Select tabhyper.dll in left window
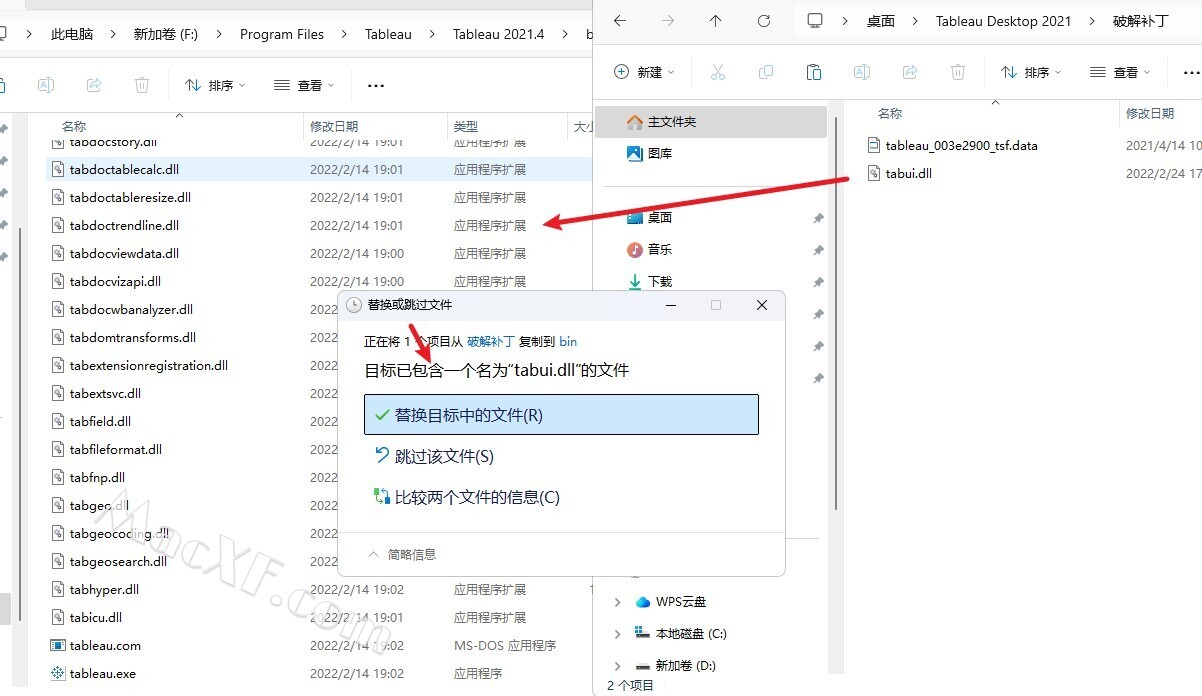Image resolution: width=1202 pixels, height=696 pixels. pyautogui.click(x=104, y=590)
